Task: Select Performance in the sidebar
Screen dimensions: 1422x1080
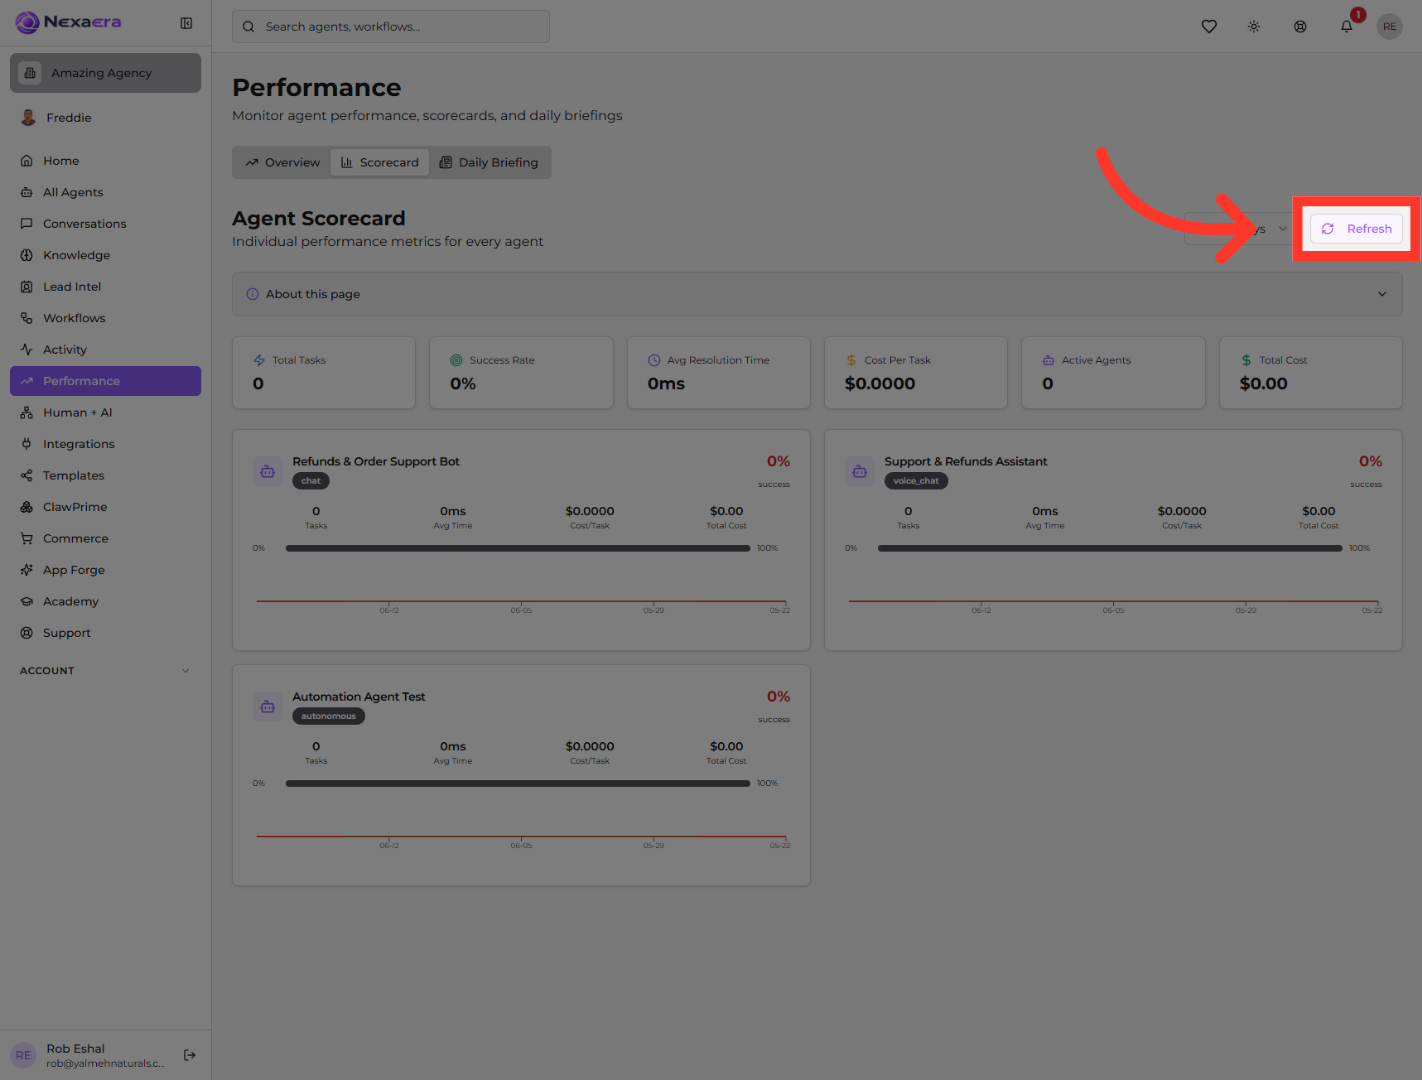Action: (105, 381)
